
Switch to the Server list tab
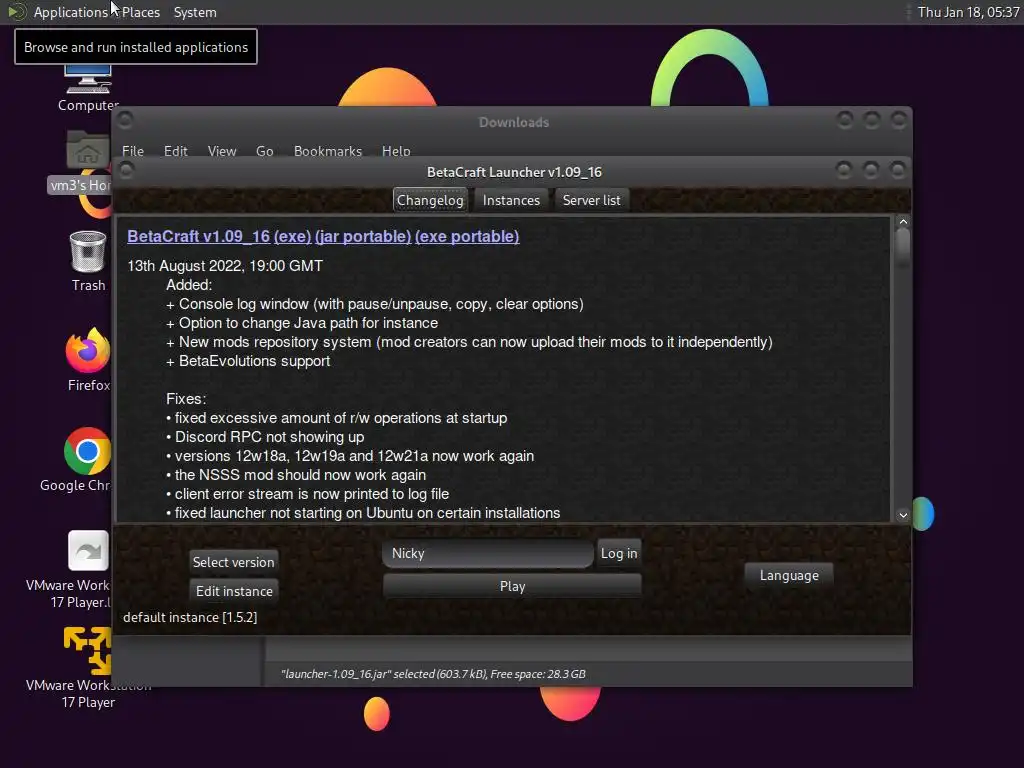coord(592,200)
